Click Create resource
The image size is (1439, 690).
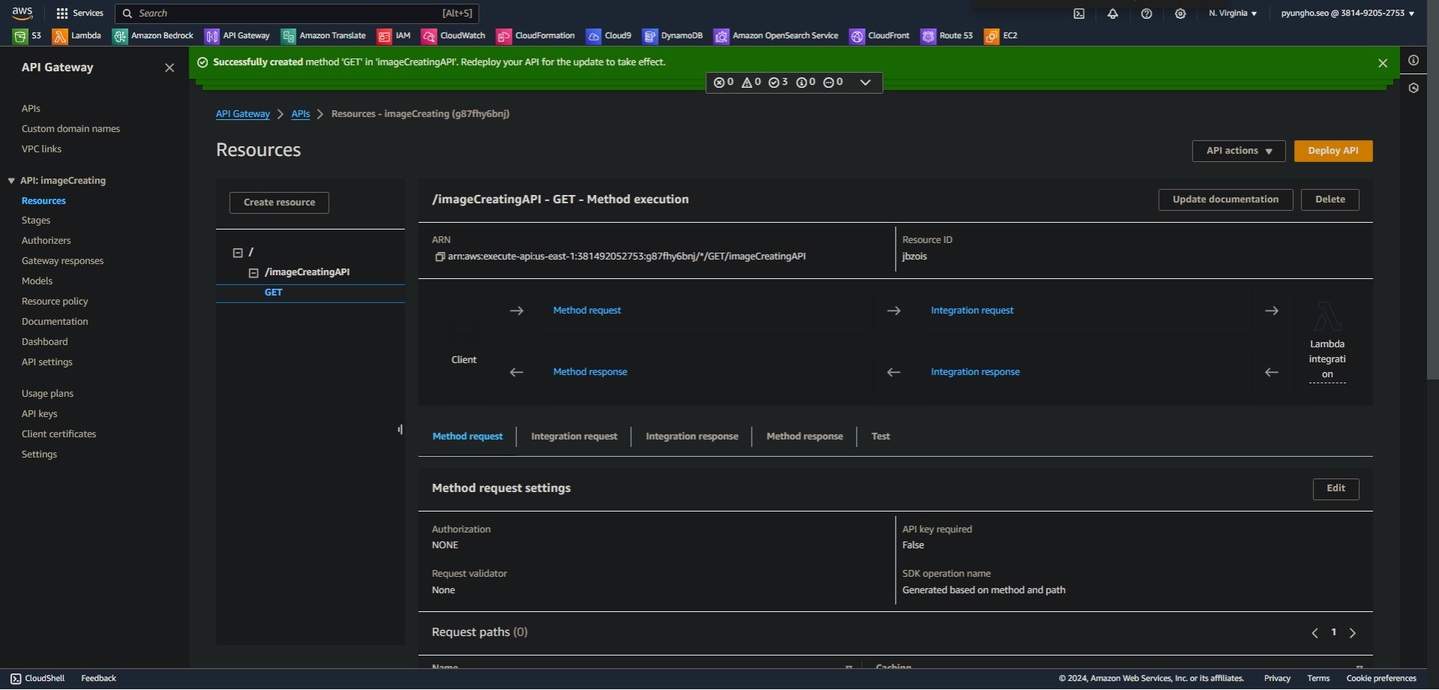click(x=279, y=202)
